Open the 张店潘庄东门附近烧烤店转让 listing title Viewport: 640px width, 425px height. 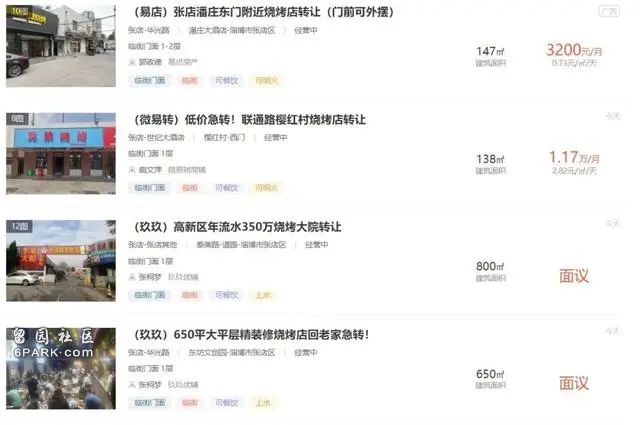(x=263, y=12)
